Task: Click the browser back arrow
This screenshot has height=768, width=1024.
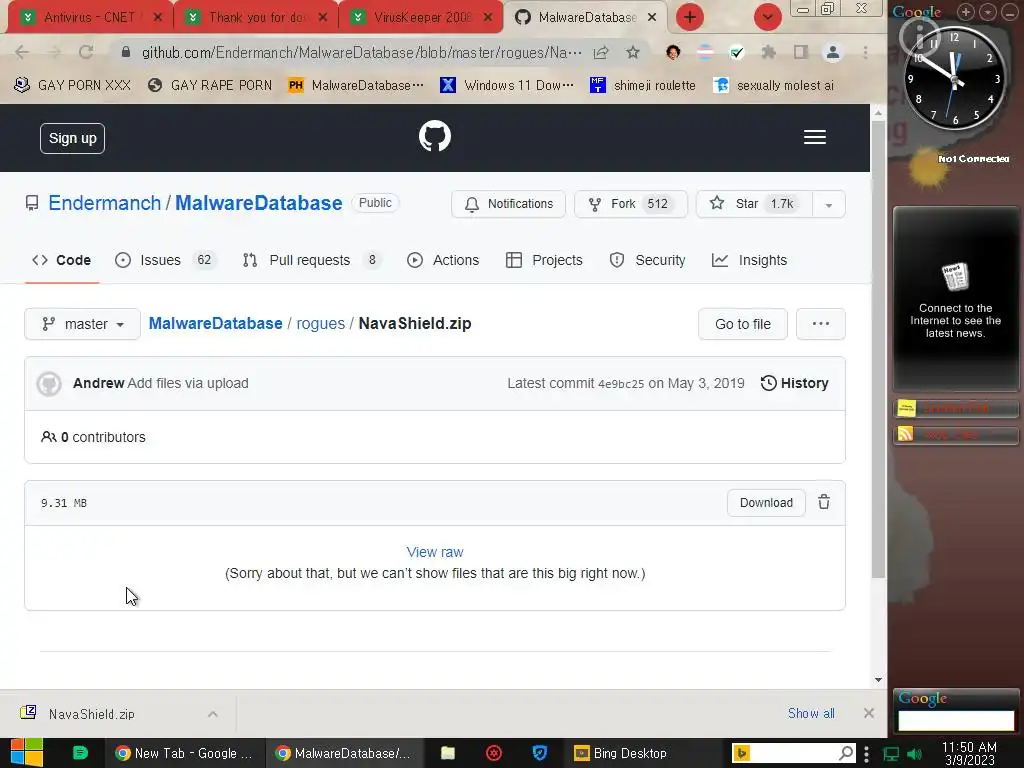Action: pos(22,52)
